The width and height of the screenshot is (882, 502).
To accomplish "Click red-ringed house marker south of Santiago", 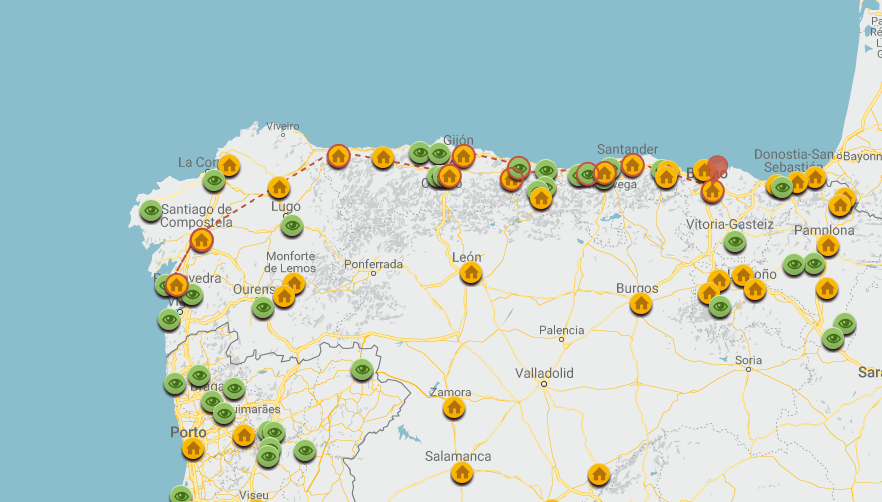I will click(201, 240).
